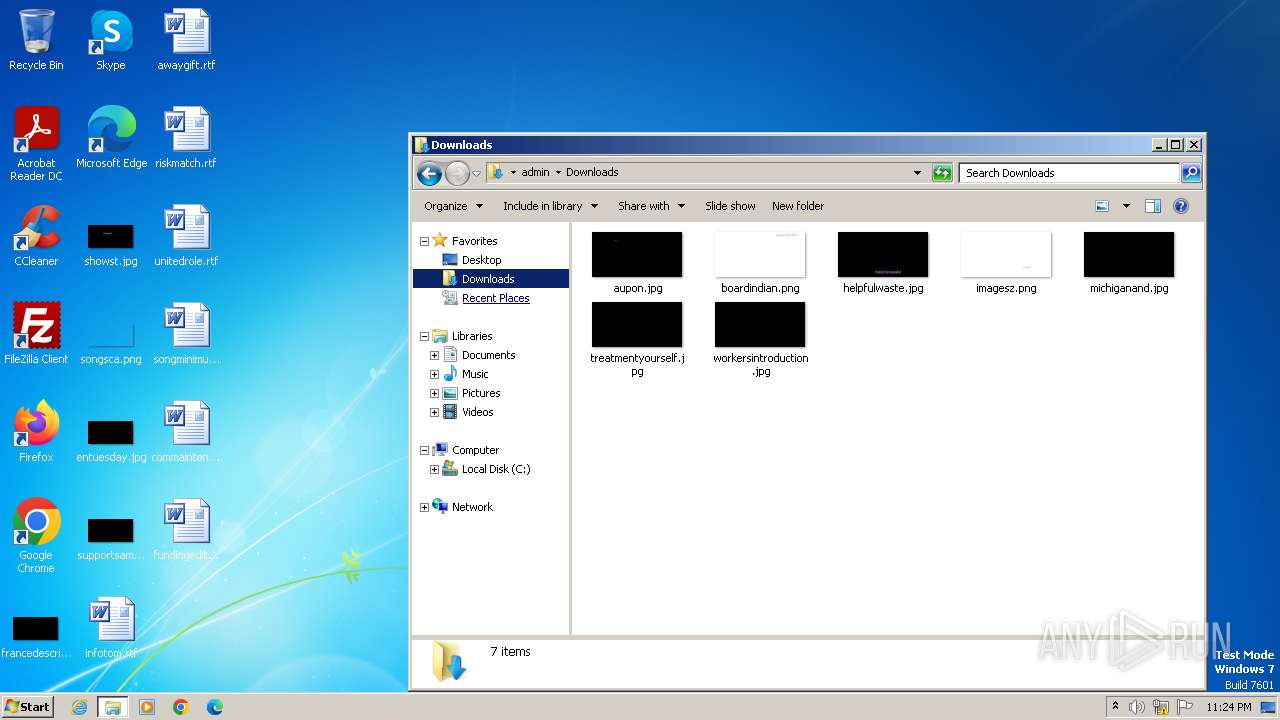
Task: Open Action Center flag tray icon
Action: click(x=1185, y=707)
